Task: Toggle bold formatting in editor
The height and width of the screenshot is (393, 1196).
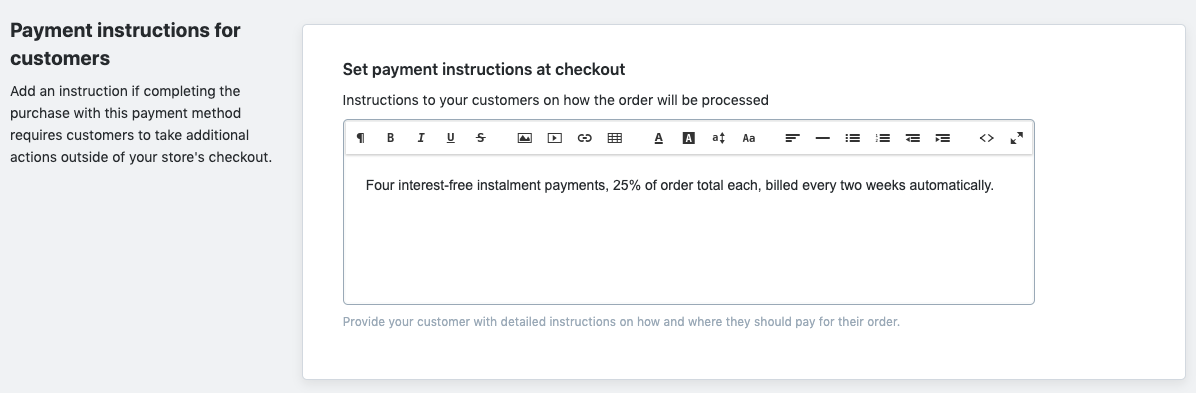Action: (391, 138)
